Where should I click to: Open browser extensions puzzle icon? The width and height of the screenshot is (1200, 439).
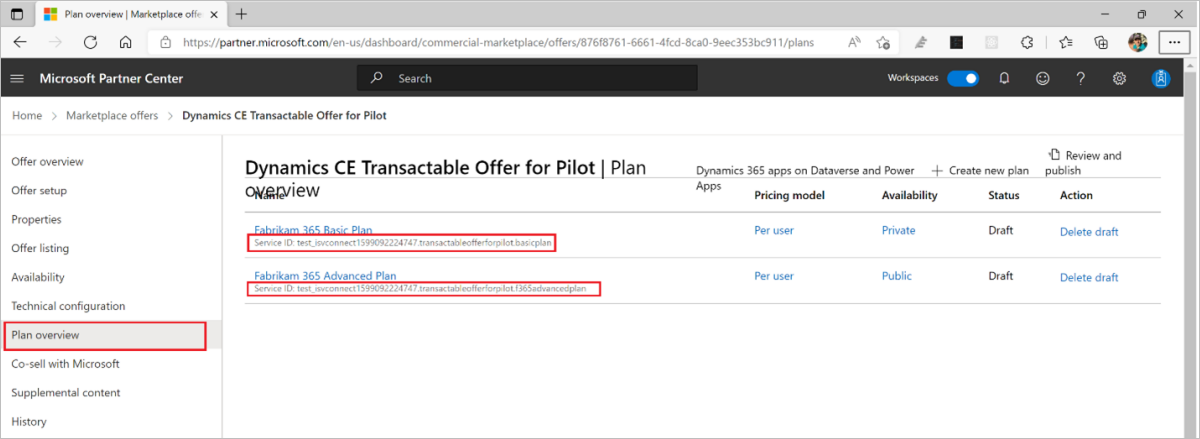tap(1026, 43)
